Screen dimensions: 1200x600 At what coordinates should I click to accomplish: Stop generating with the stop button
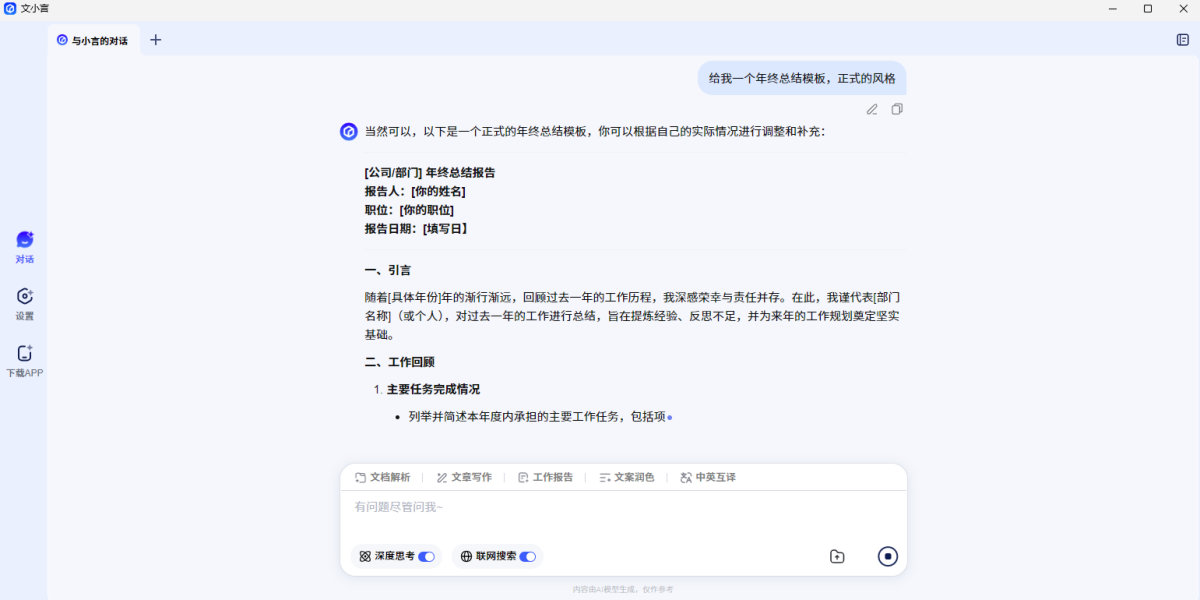[887, 556]
